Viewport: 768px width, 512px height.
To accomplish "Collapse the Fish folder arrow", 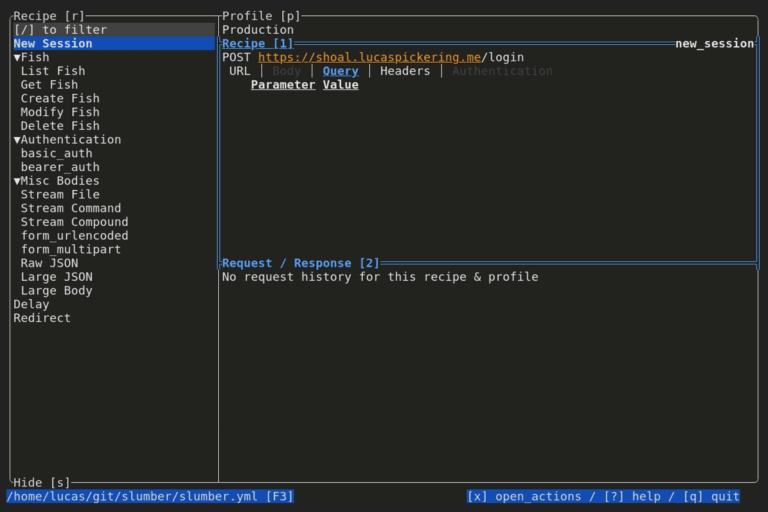I will pyautogui.click(x=17, y=57).
